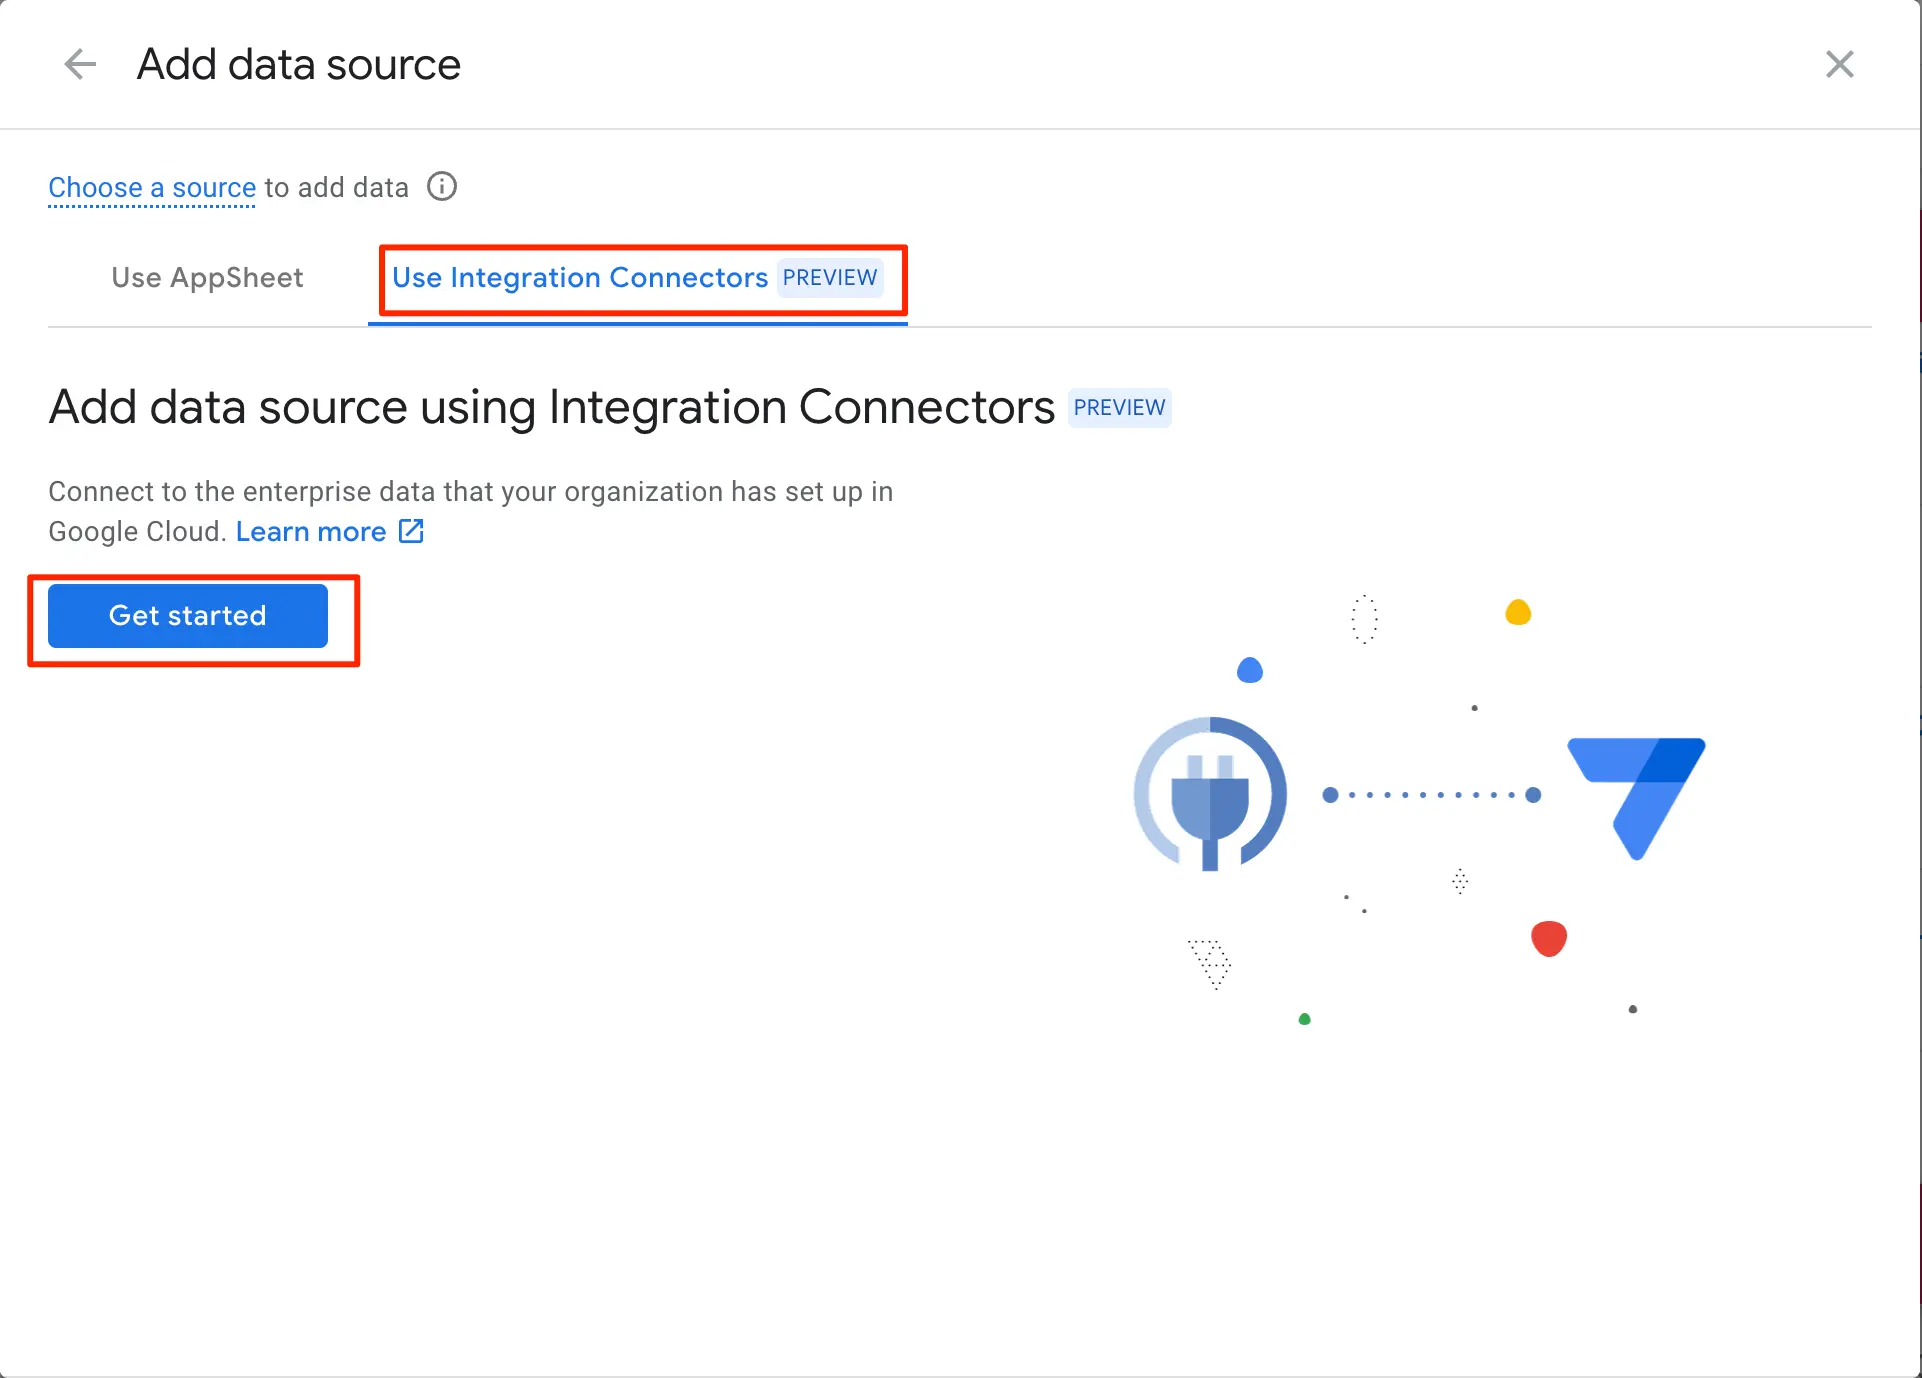Click the AppSheet logo in the illustration
Image resolution: width=1922 pixels, height=1378 pixels.
coord(1637,798)
